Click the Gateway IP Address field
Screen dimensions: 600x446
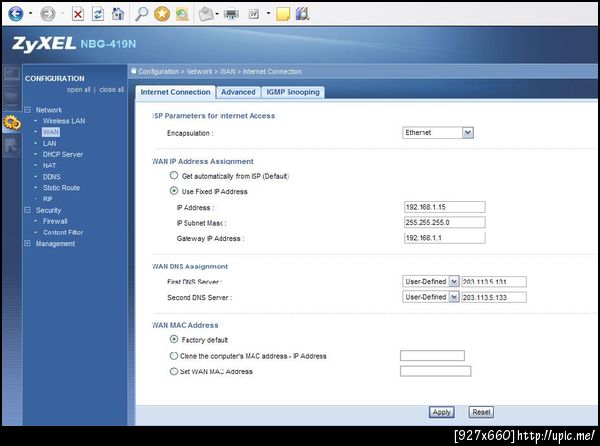pos(445,238)
